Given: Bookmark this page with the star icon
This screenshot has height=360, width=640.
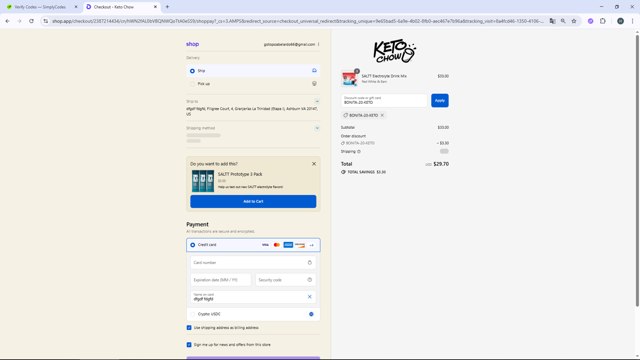Looking at the screenshot, I should 574,21.
